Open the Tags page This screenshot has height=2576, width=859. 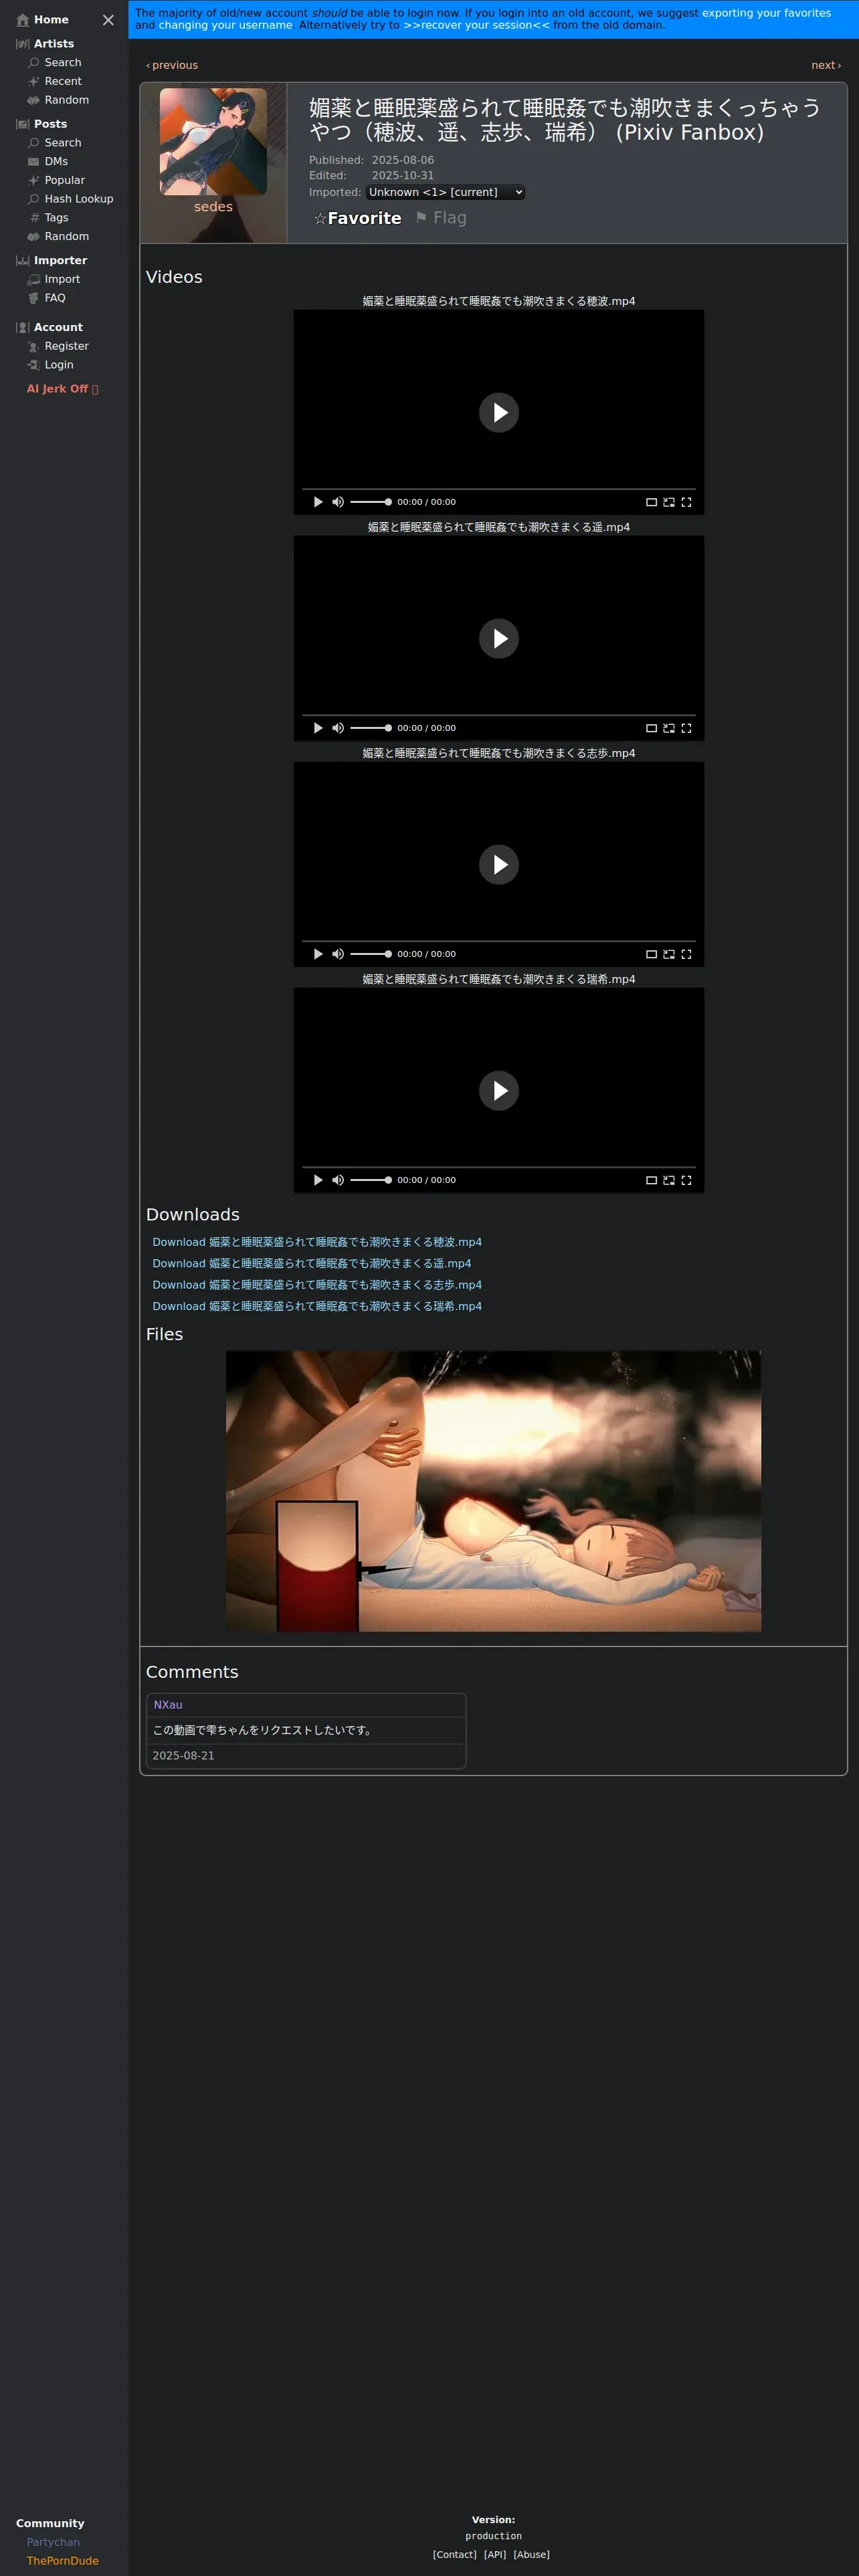(48, 217)
